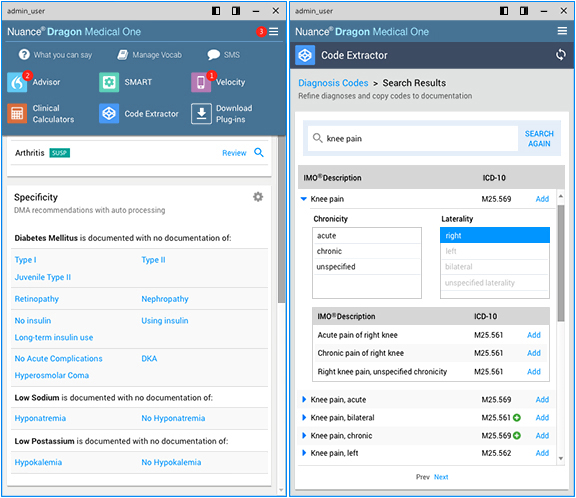
Task: Click Download Plug-ins icon
Action: click(x=201, y=113)
